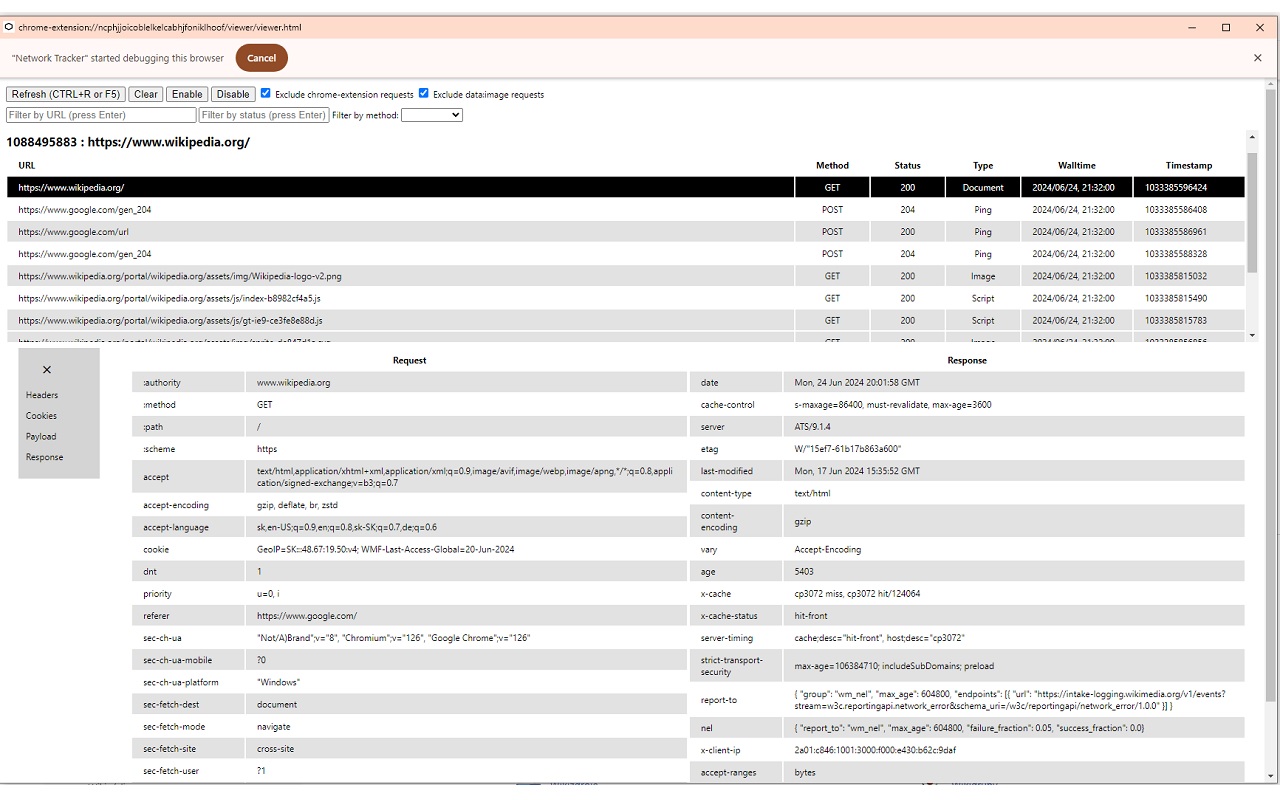Screen dimensions: 1280x800
Task: Click the server value ATS/9.1.4
Action: pos(812,427)
